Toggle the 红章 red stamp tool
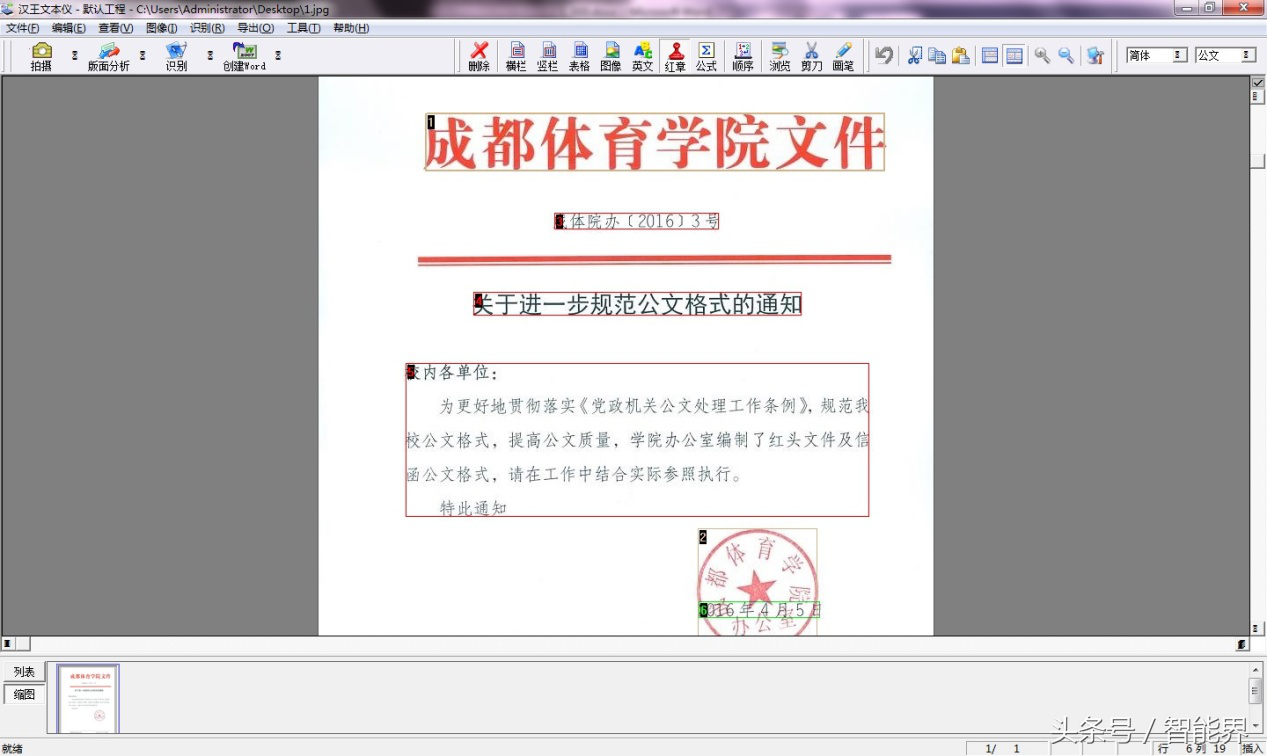 [675, 56]
